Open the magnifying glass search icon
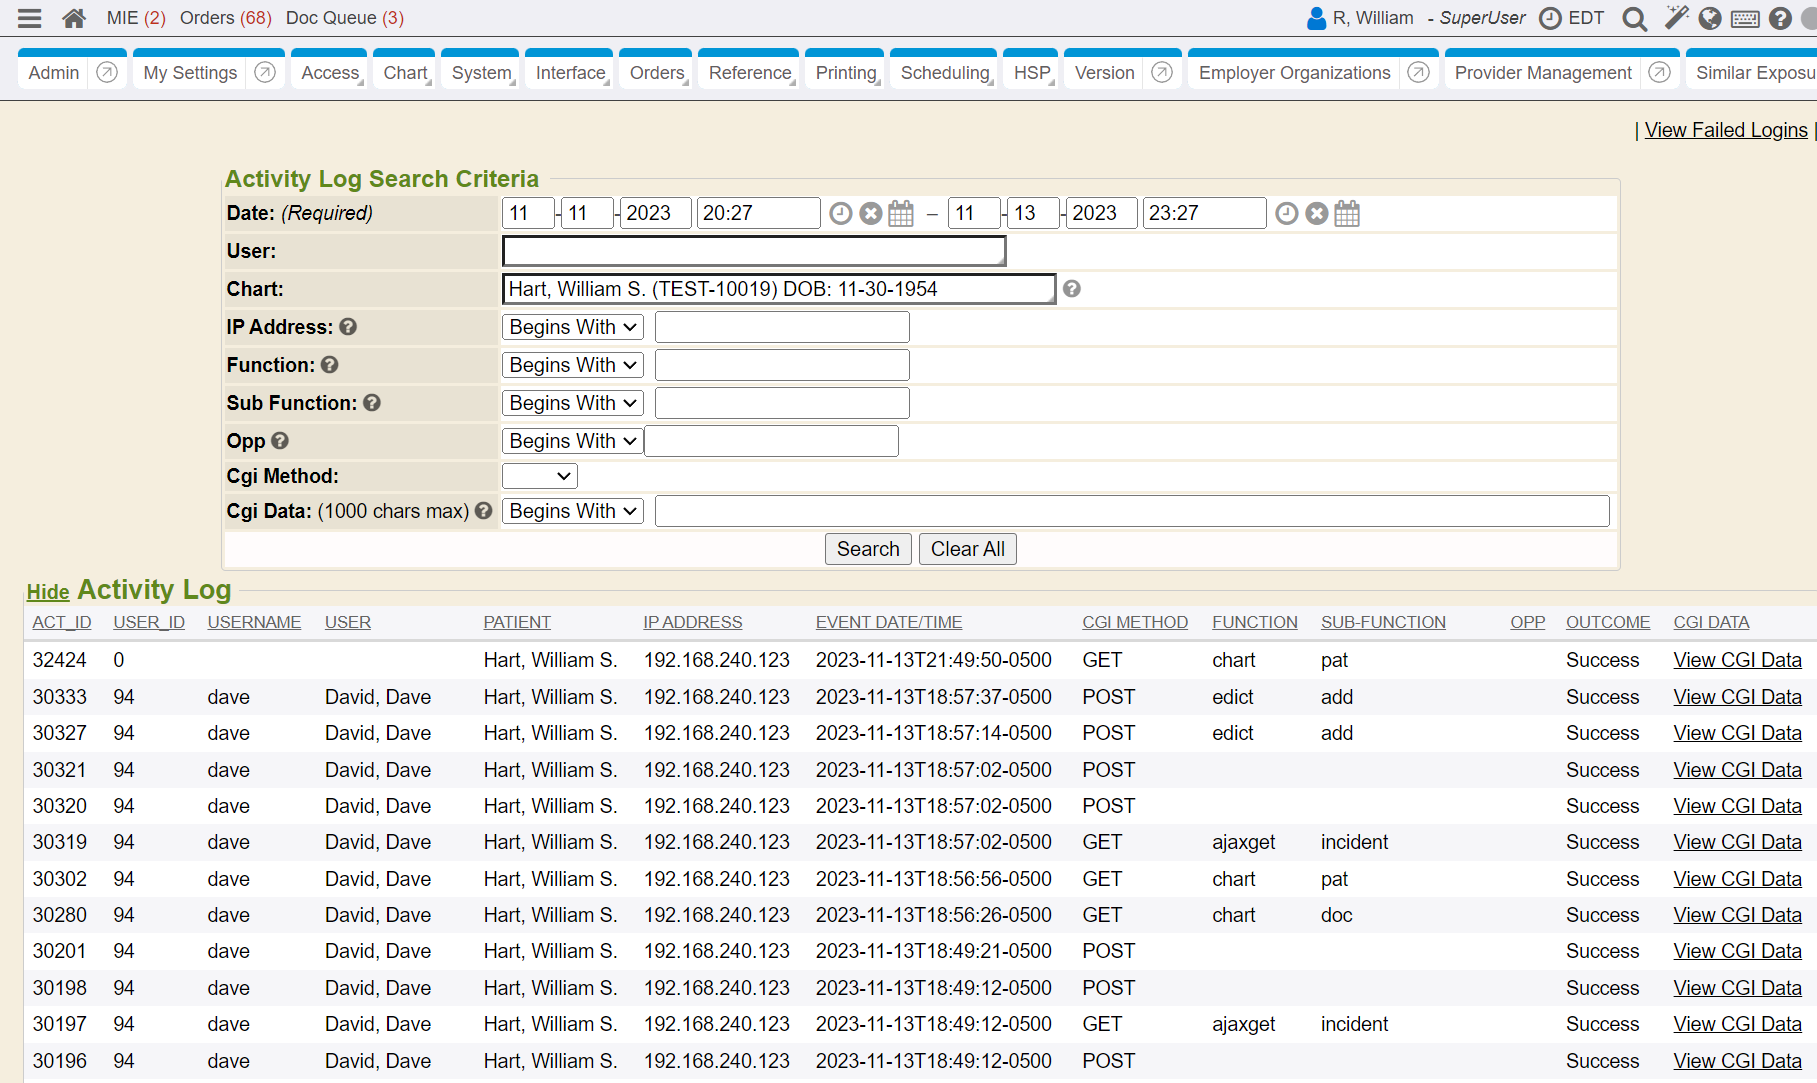The image size is (1817, 1083). point(1634,18)
